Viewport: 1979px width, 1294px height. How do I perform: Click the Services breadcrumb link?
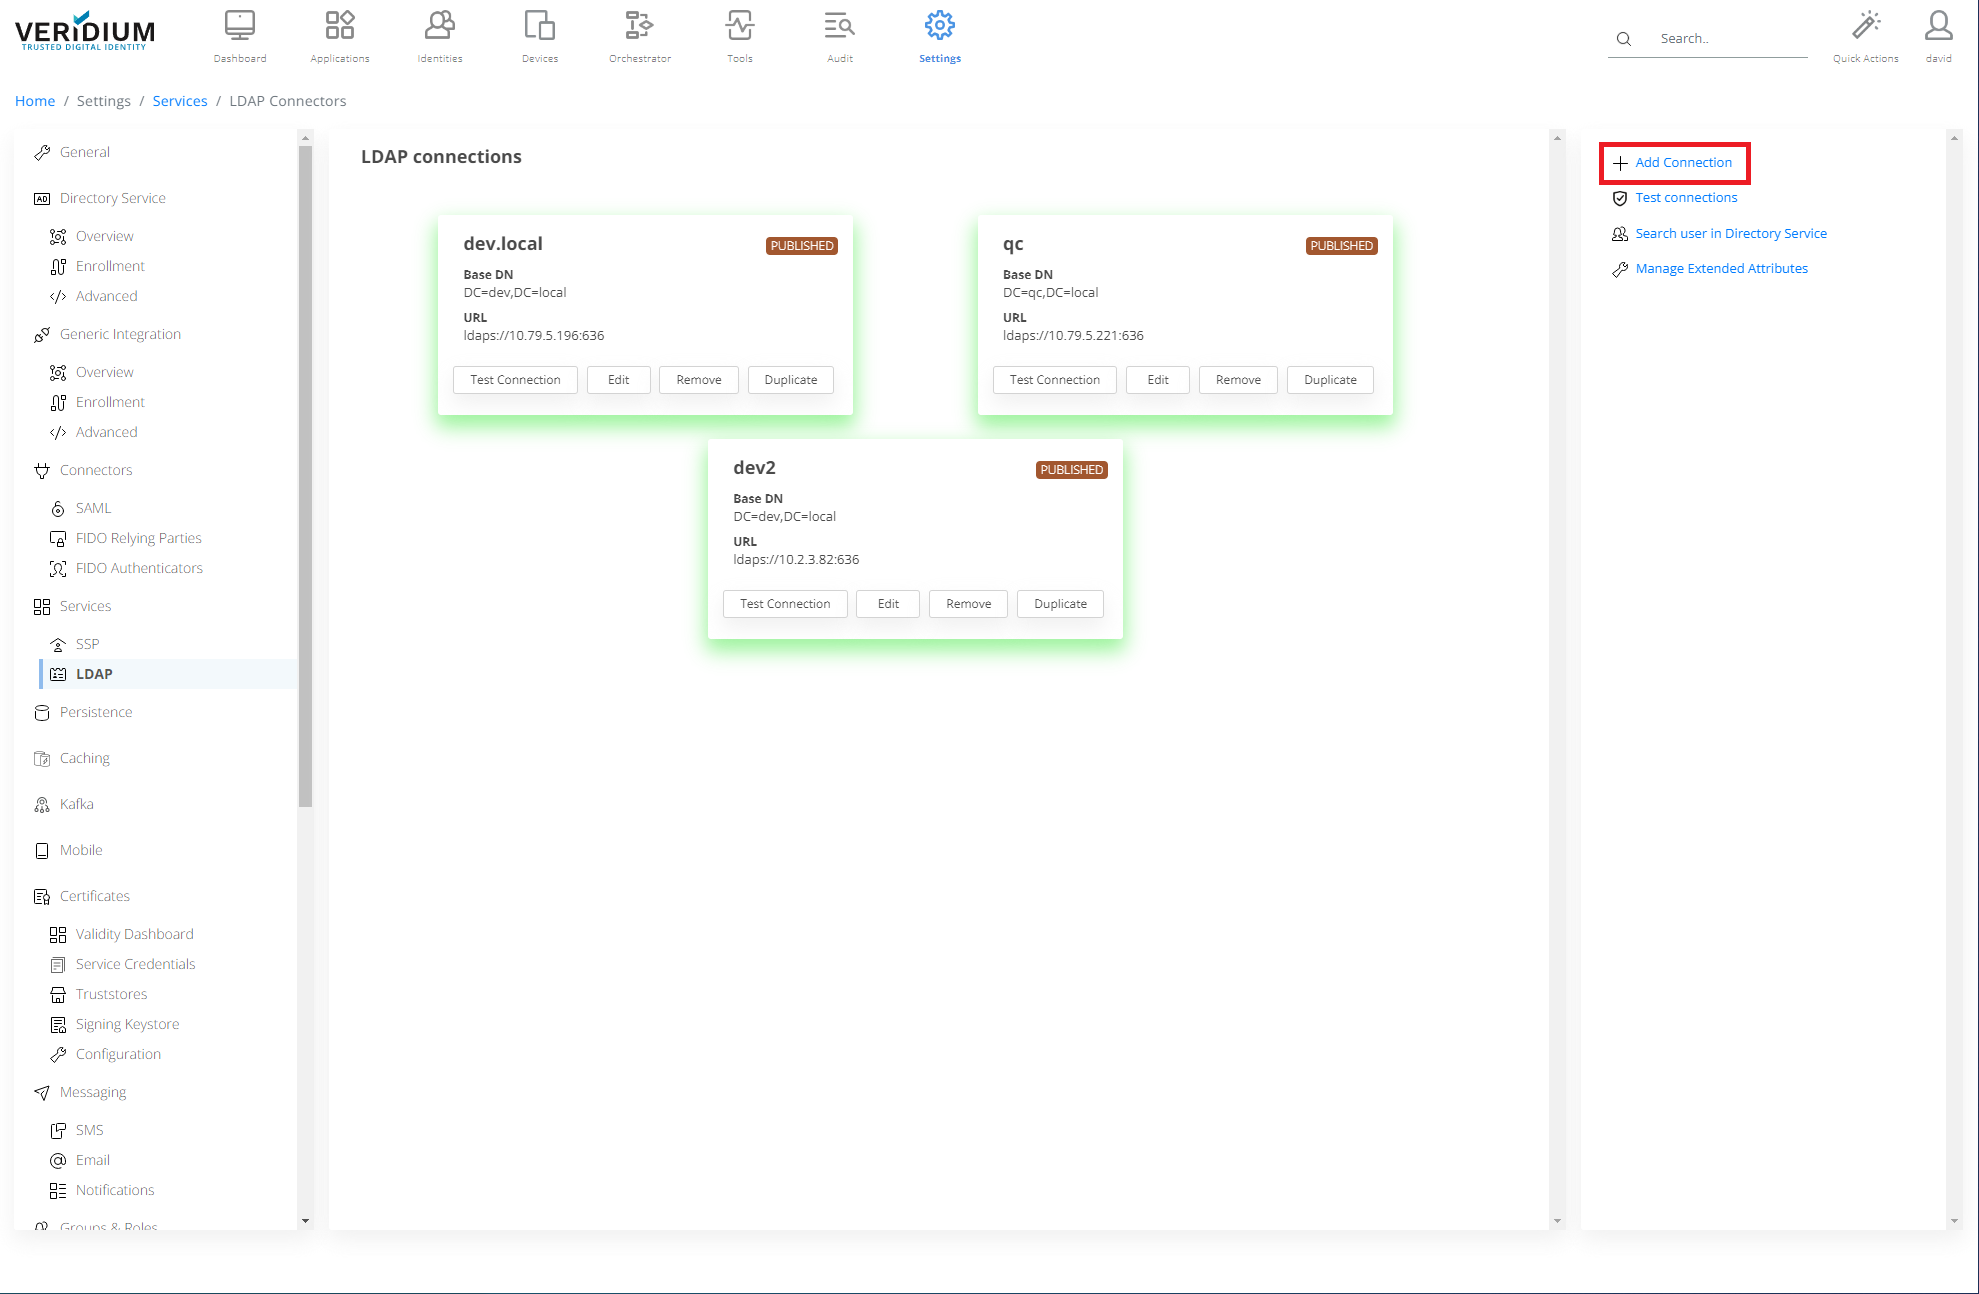(x=180, y=101)
